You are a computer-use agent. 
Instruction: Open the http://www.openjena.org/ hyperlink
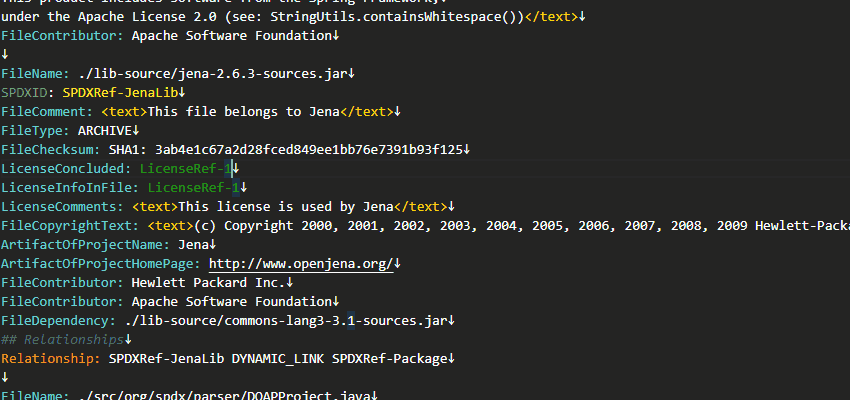(301, 263)
